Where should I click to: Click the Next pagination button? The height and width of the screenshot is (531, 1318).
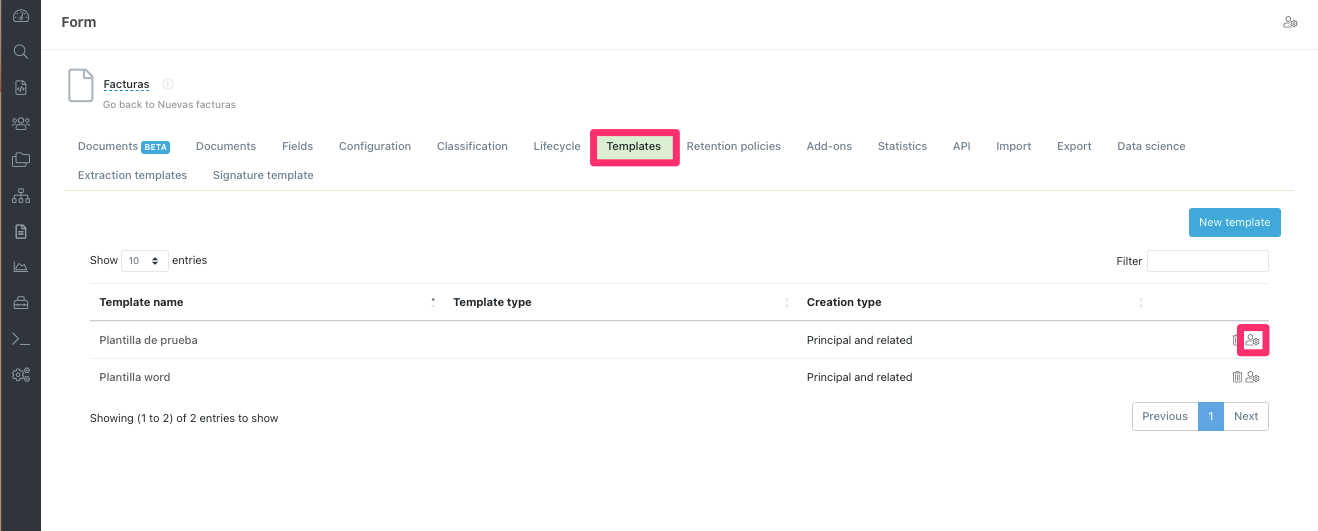click(1246, 416)
